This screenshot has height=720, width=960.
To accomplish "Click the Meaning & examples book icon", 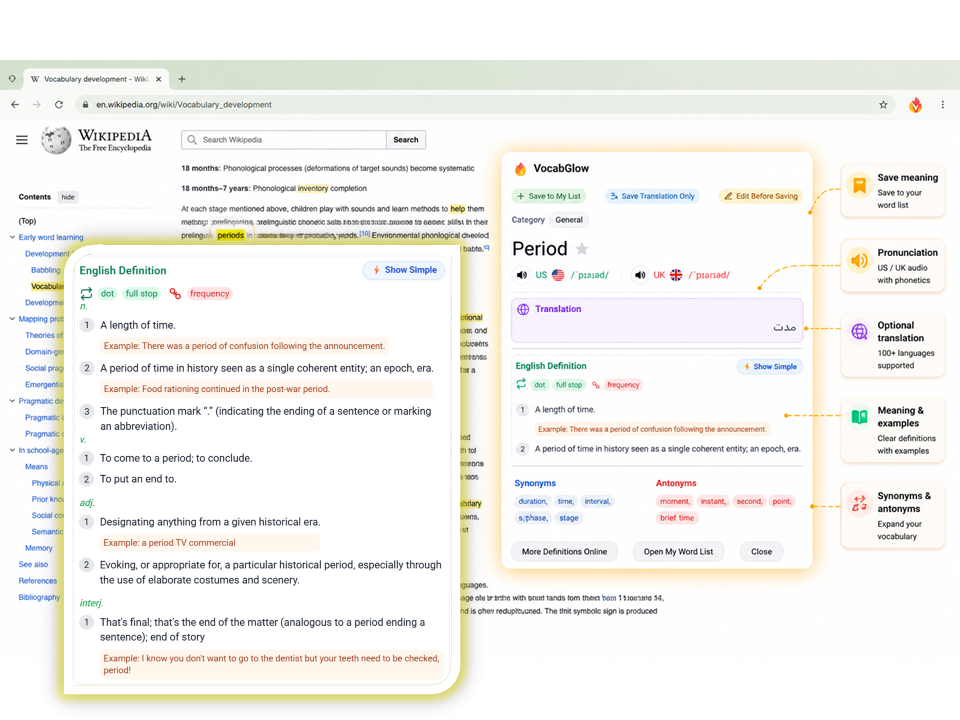I will click(x=859, y=417).
